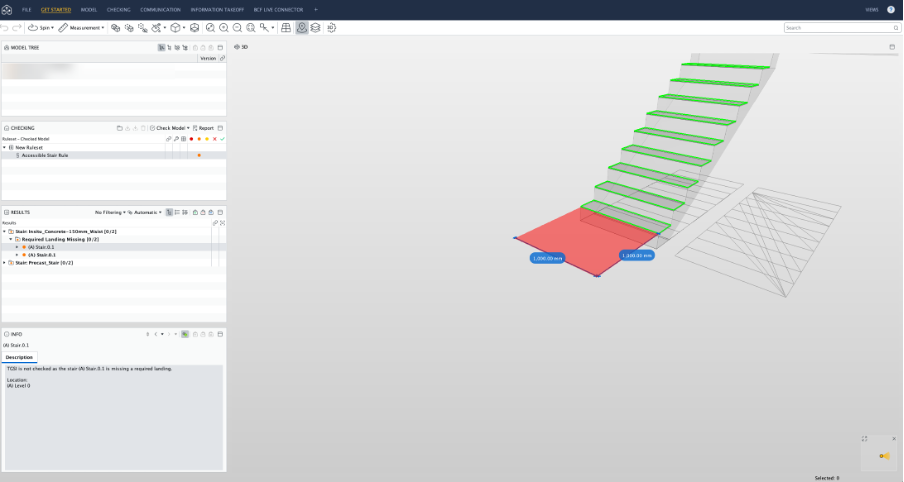Click the Solibri logo icon
Image resolution: width=904 pixels, height=482 pixels.
point(7,10)
